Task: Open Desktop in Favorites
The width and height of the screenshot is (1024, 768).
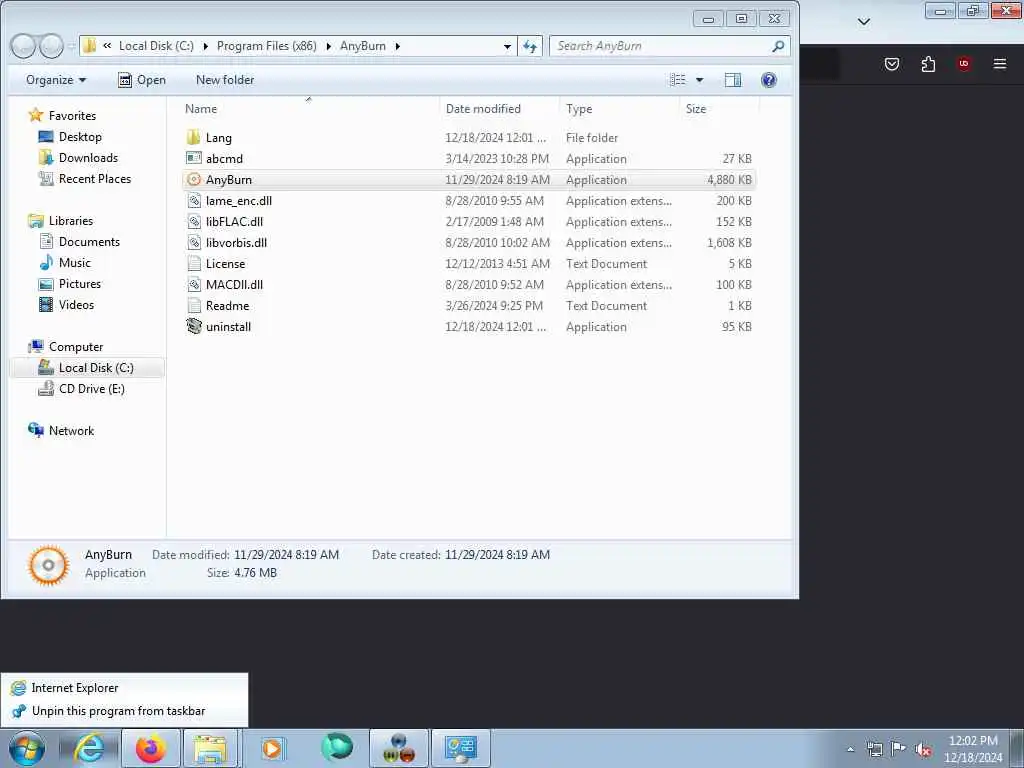Action: coord(80,136)
